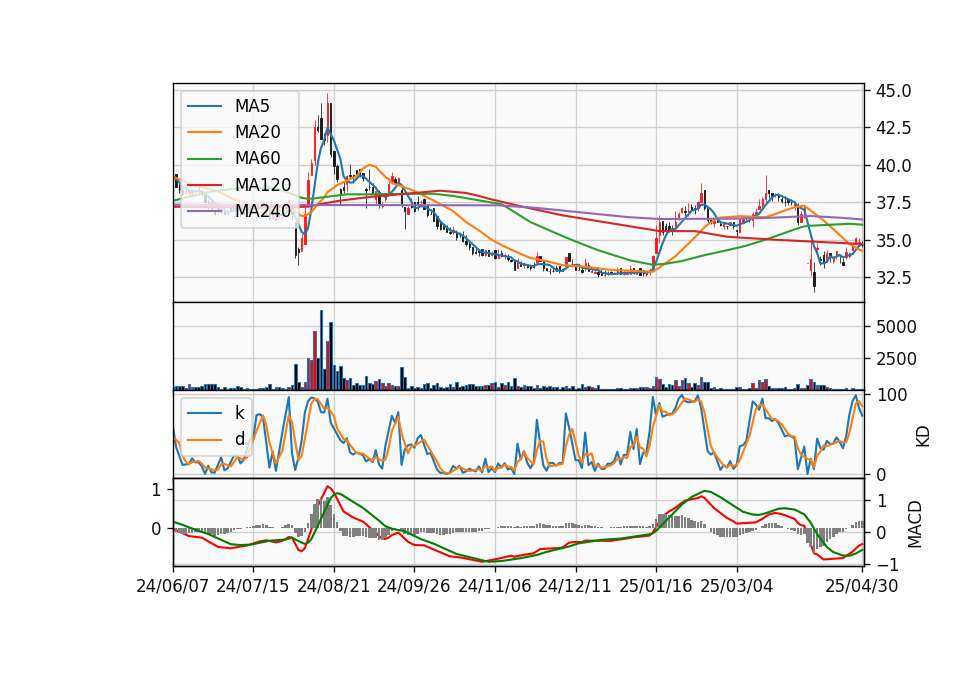Click the 24/06/07 date axis label
960x690 pixels.
[173, 586]
